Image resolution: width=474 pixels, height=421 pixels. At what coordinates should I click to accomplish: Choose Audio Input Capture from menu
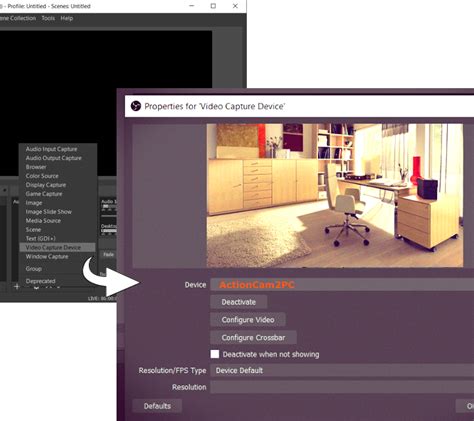51,149
